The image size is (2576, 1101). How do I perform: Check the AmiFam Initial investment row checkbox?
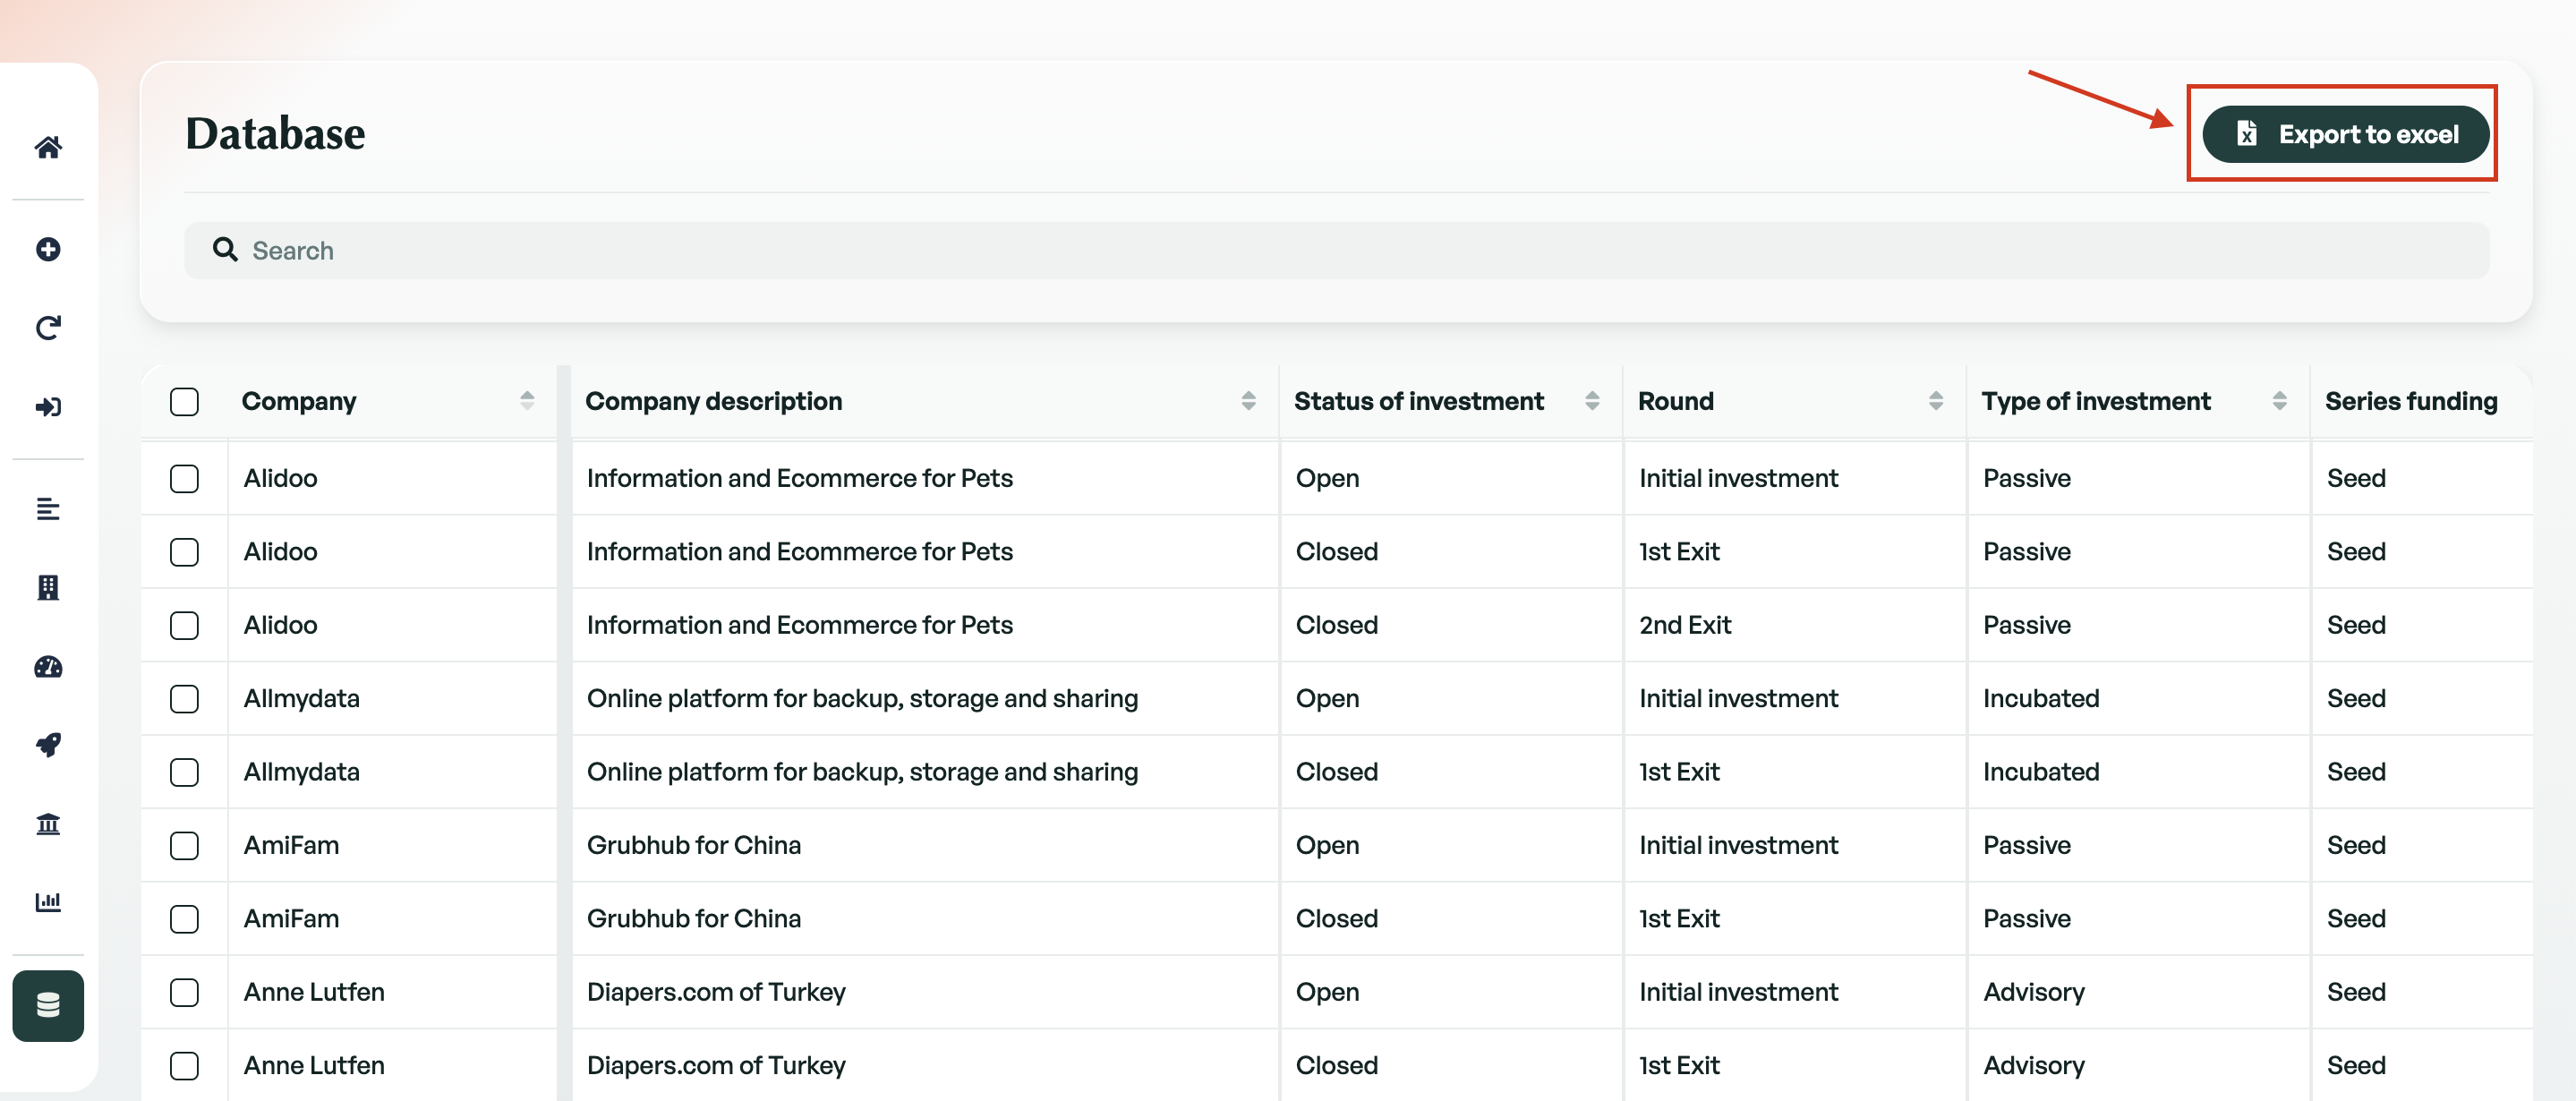coord(184,846)
